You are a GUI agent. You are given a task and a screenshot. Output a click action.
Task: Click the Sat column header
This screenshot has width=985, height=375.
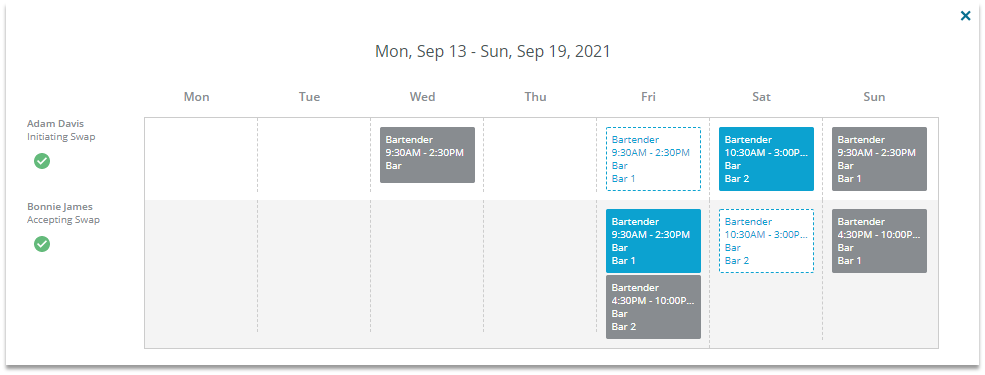pos(761,97)
